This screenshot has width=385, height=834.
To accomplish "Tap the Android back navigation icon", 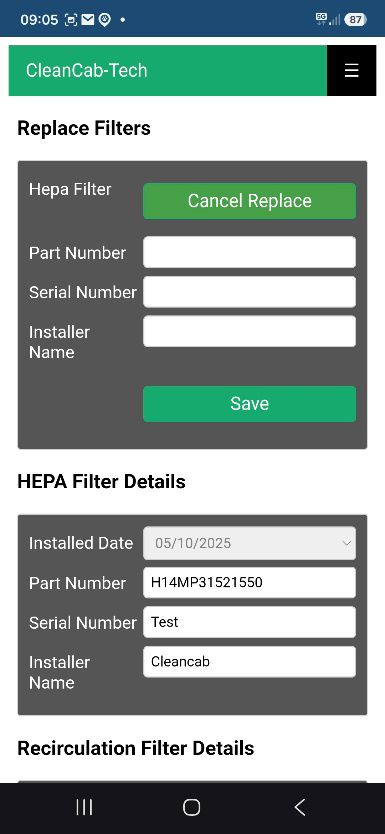I will pyautogui.click(x=299, y=807).
